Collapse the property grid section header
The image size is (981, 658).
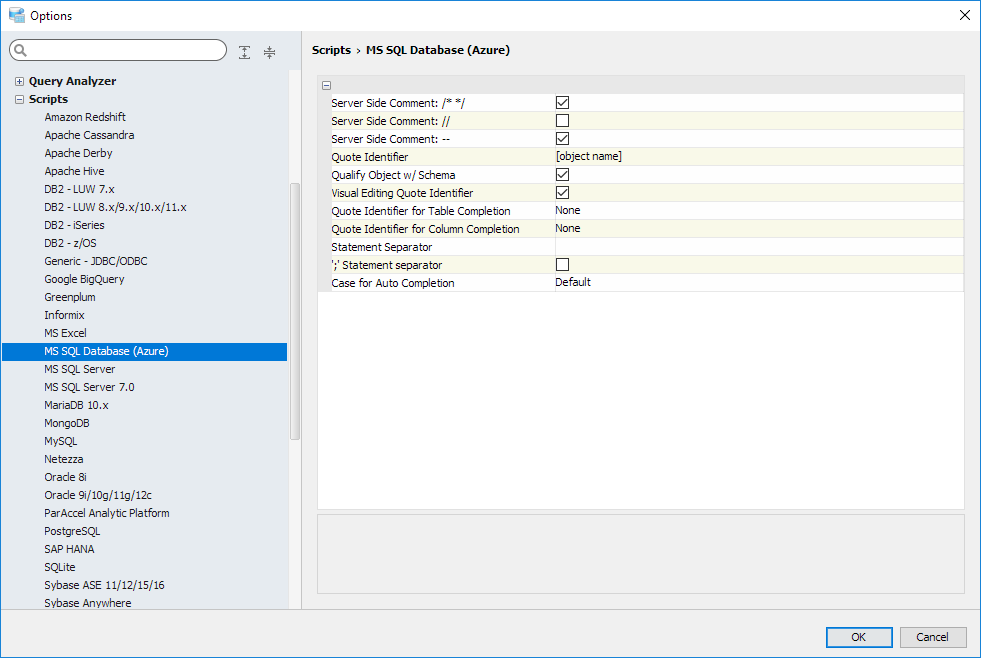(x=327, y=86)
